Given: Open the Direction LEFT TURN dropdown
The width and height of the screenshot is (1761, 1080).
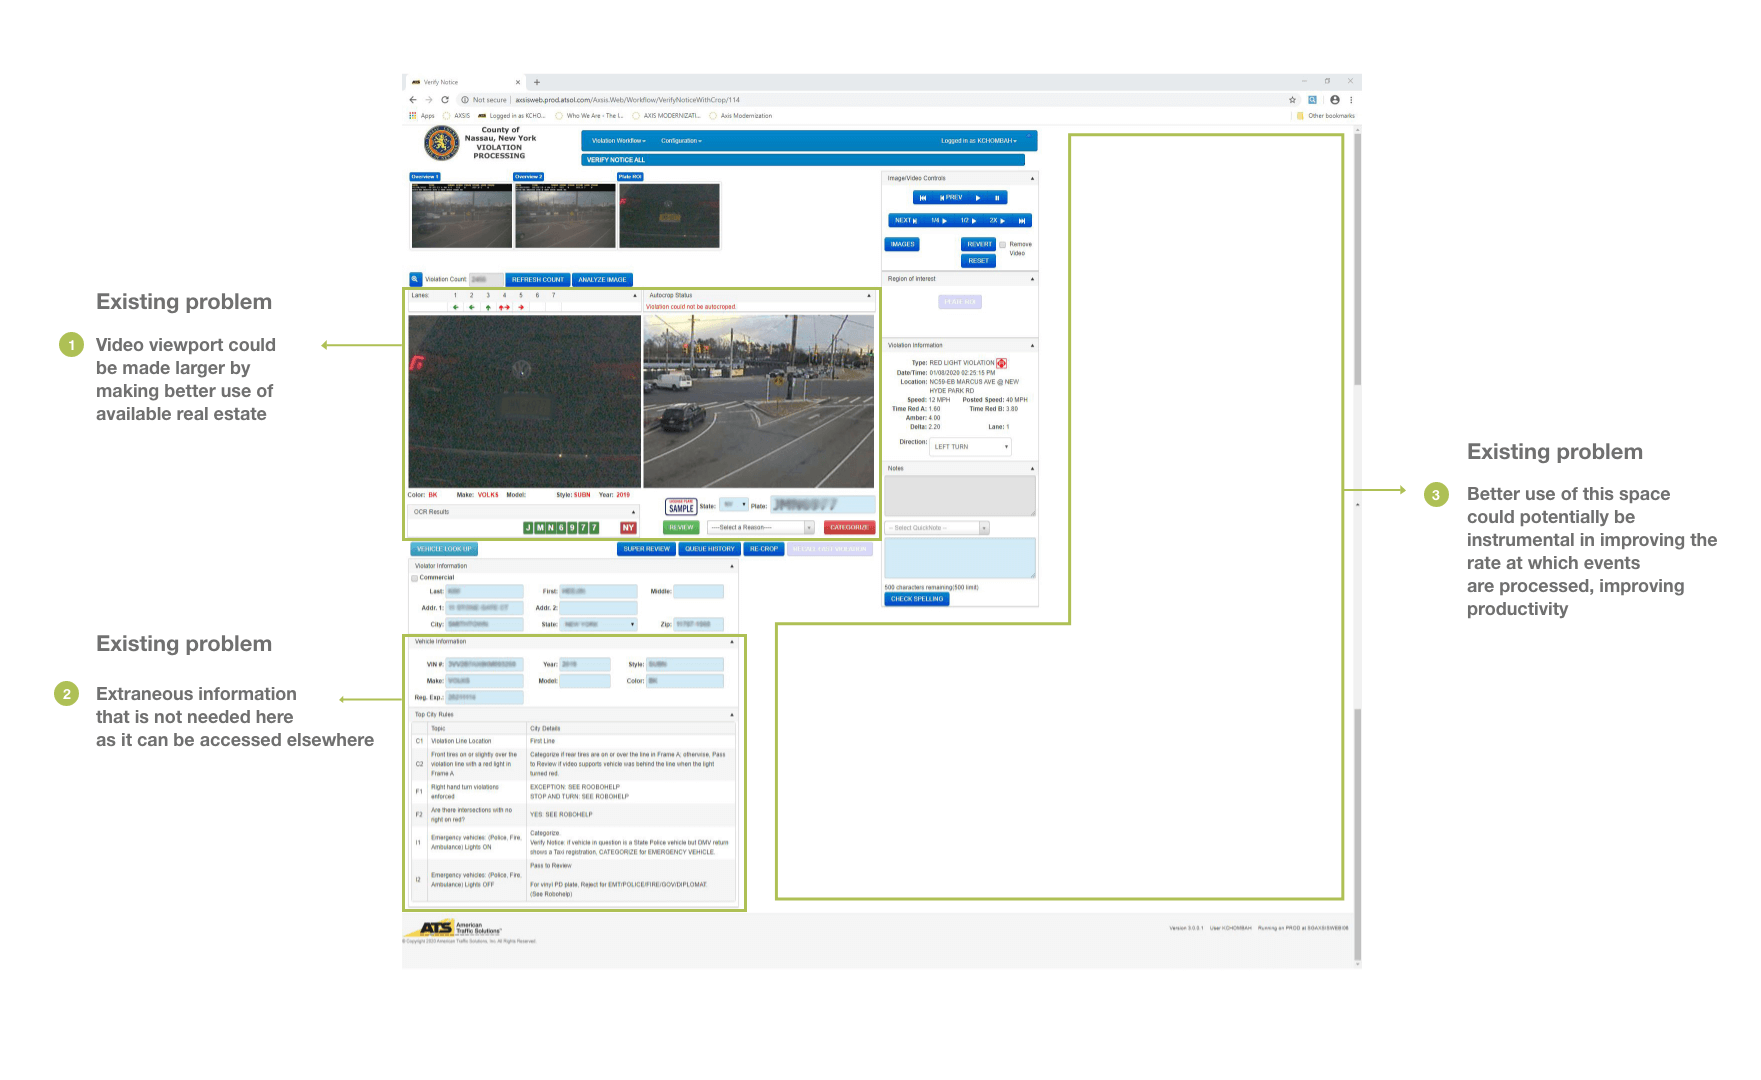Looking at the screenshot, I should (971, 447).
